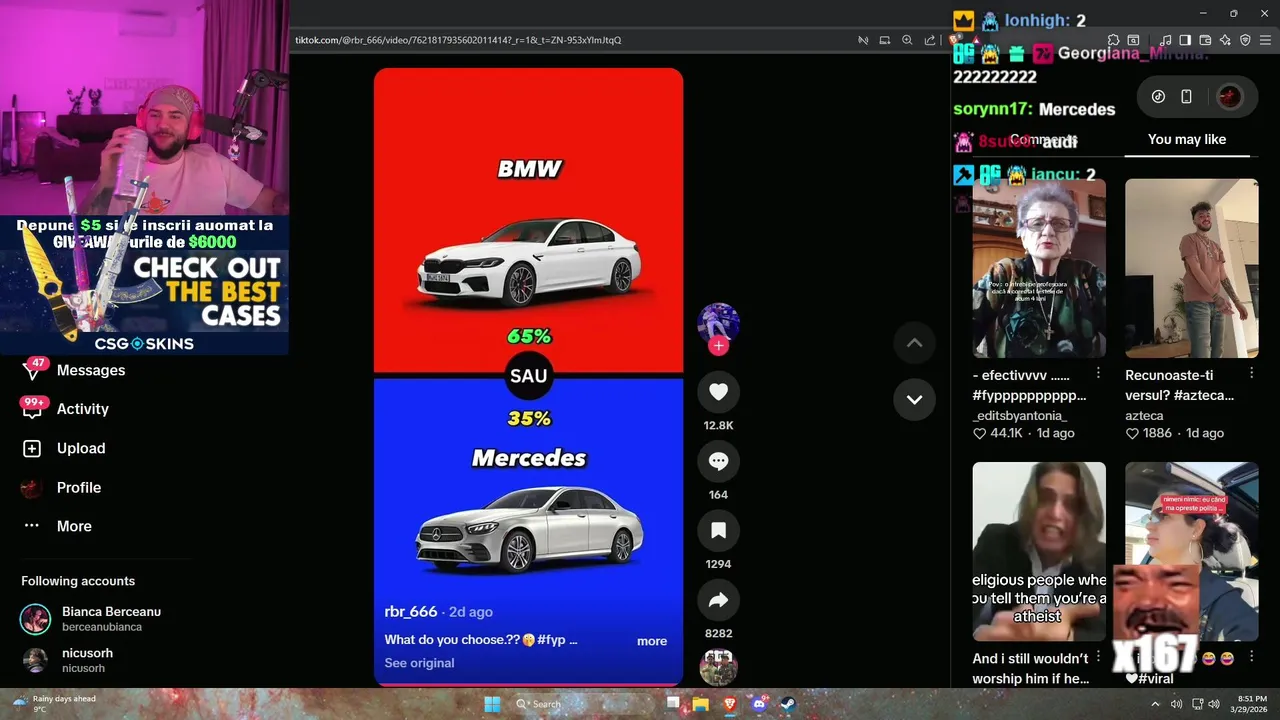Click the browser address bar URL
1280x720 pixels.
[458, 40]
